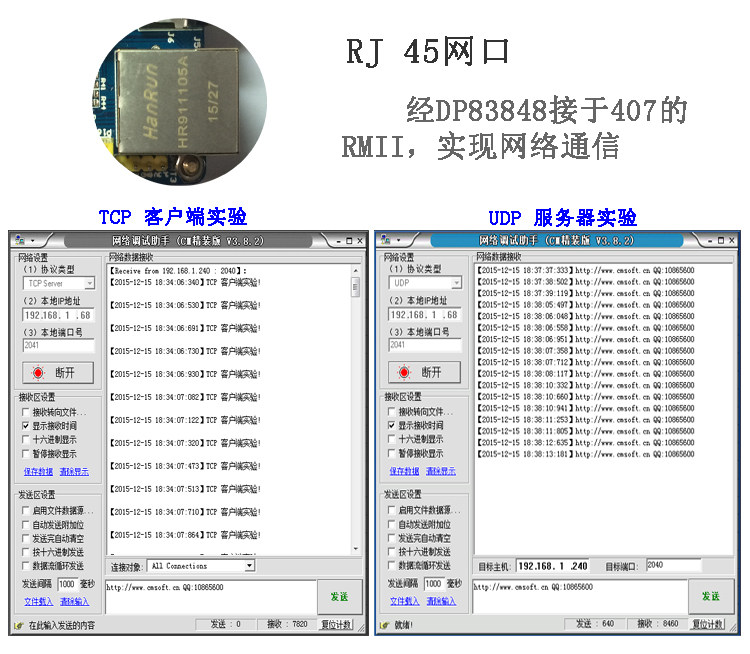
Task: Enable 数据流循环发送 checkbox in the TCP window
Action: point(26,566)
